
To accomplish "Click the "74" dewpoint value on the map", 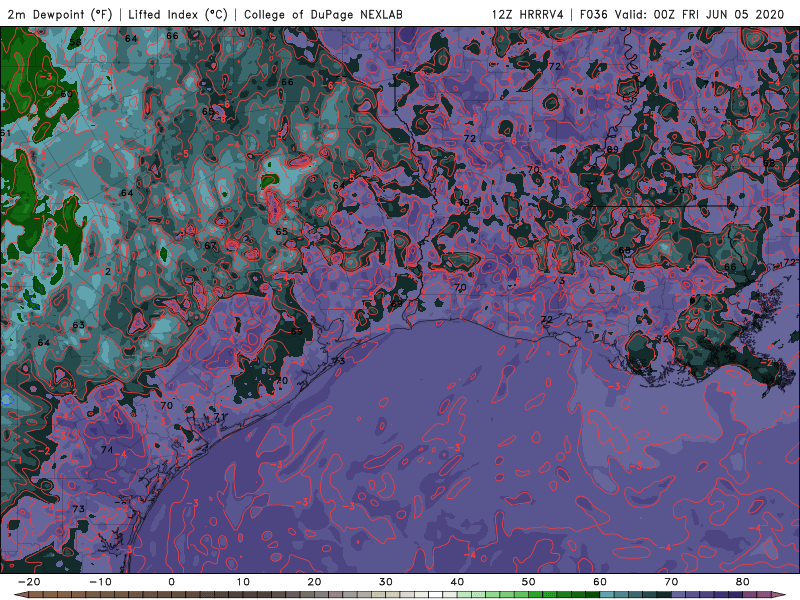I will pos(107,450).
